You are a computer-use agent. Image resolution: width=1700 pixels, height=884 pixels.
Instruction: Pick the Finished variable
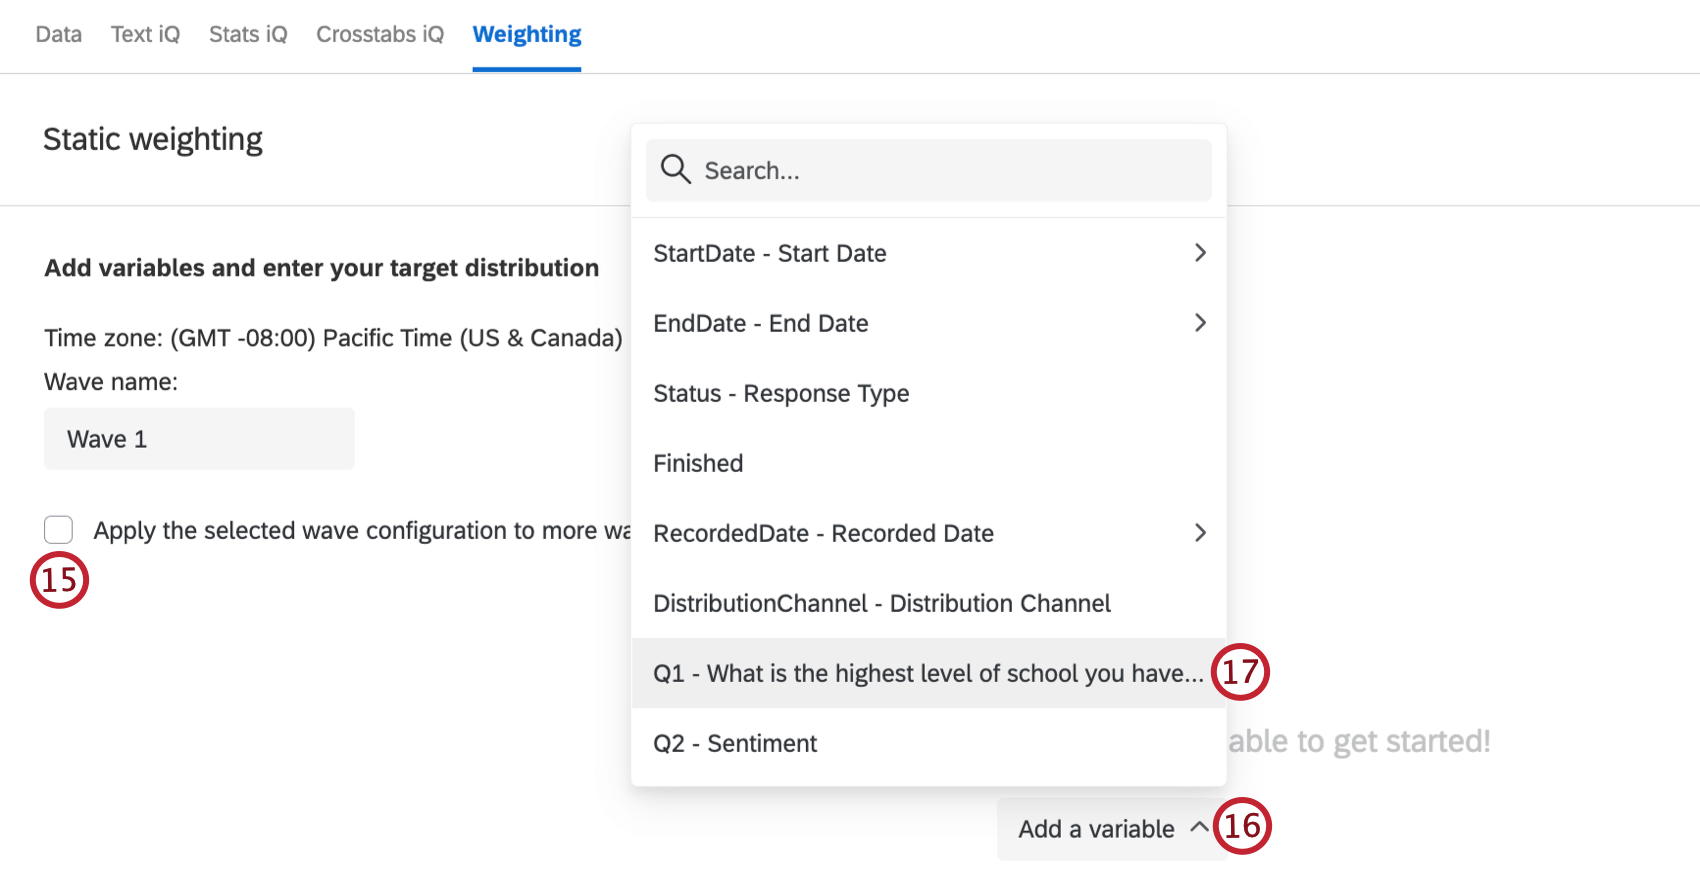[698, 464]
